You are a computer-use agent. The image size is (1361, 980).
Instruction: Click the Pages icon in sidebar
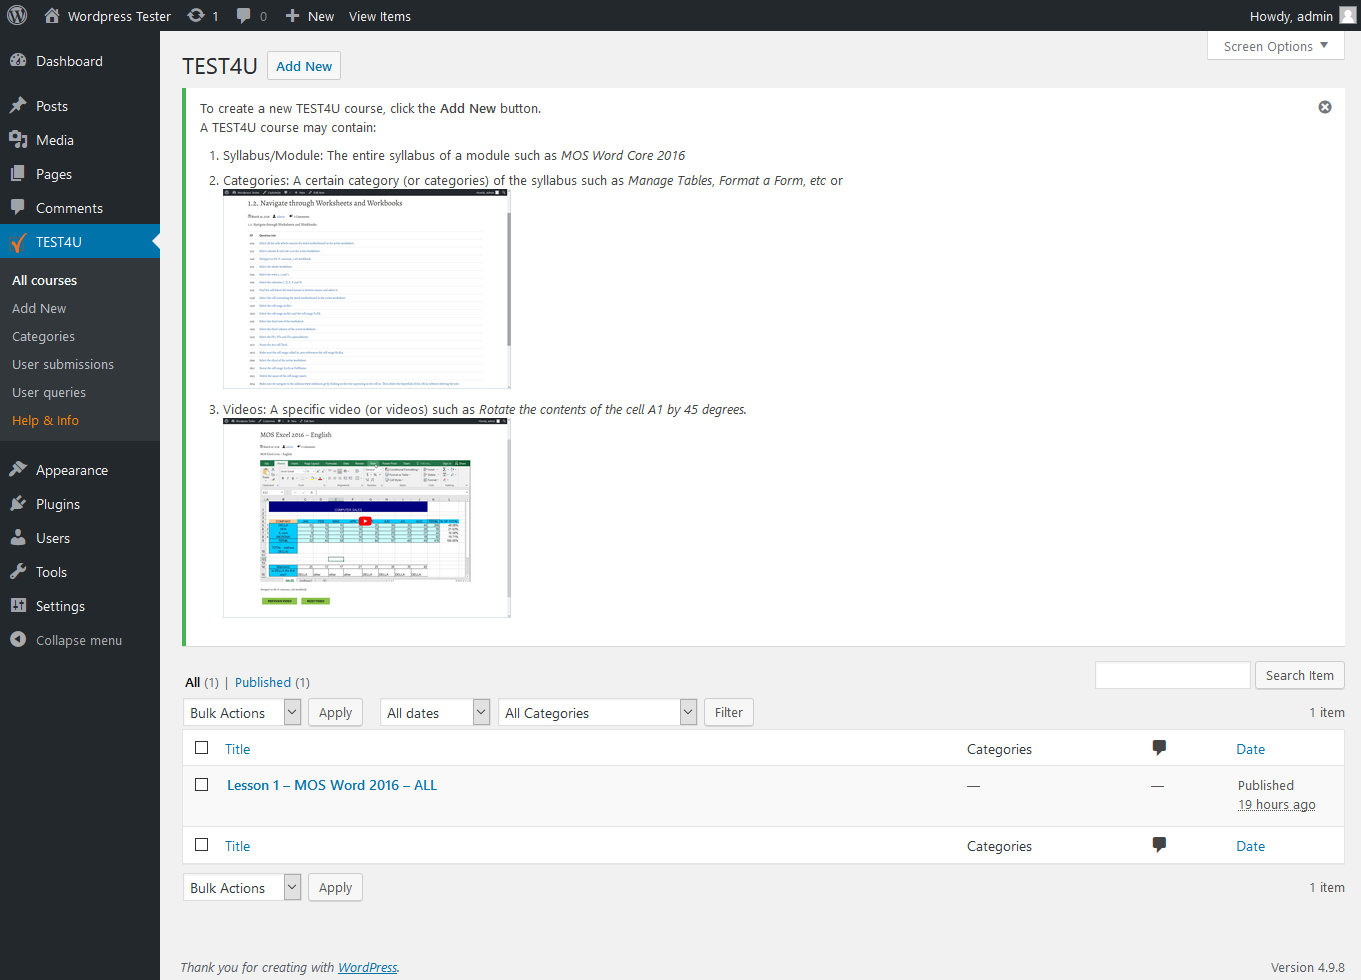(18, 173)
